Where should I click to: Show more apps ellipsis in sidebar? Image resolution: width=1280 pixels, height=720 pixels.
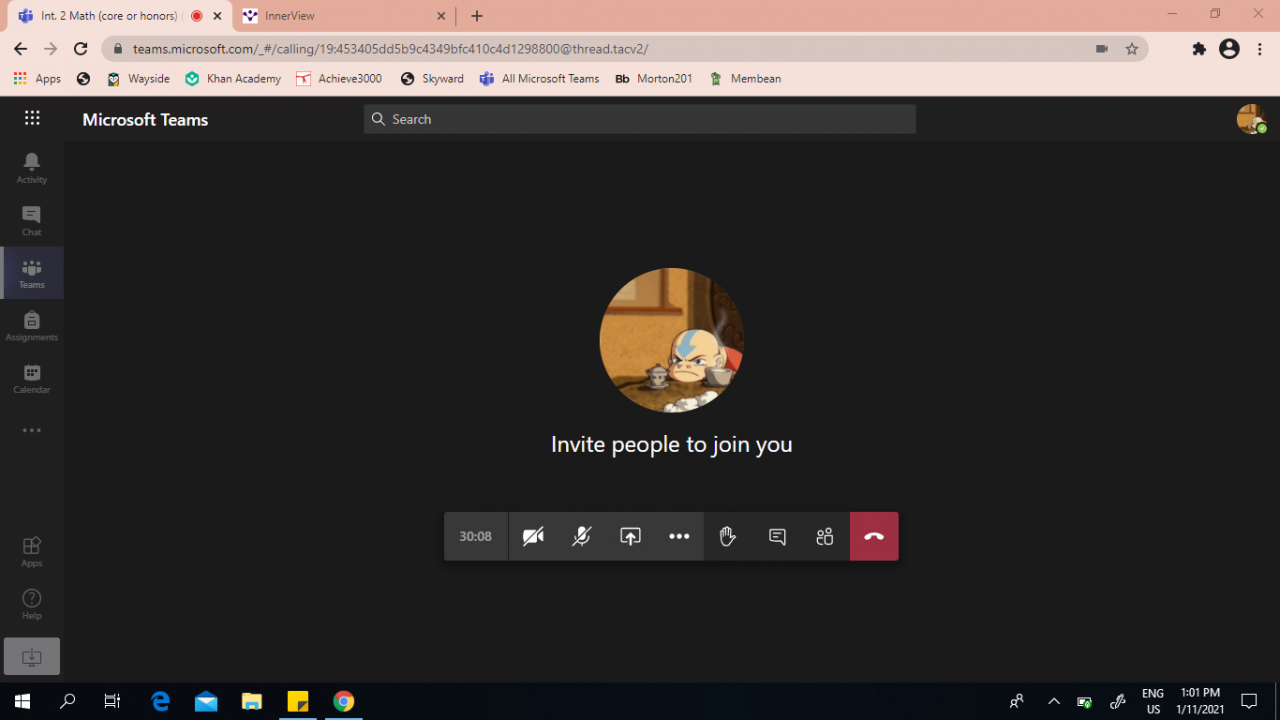pos(32,431)
